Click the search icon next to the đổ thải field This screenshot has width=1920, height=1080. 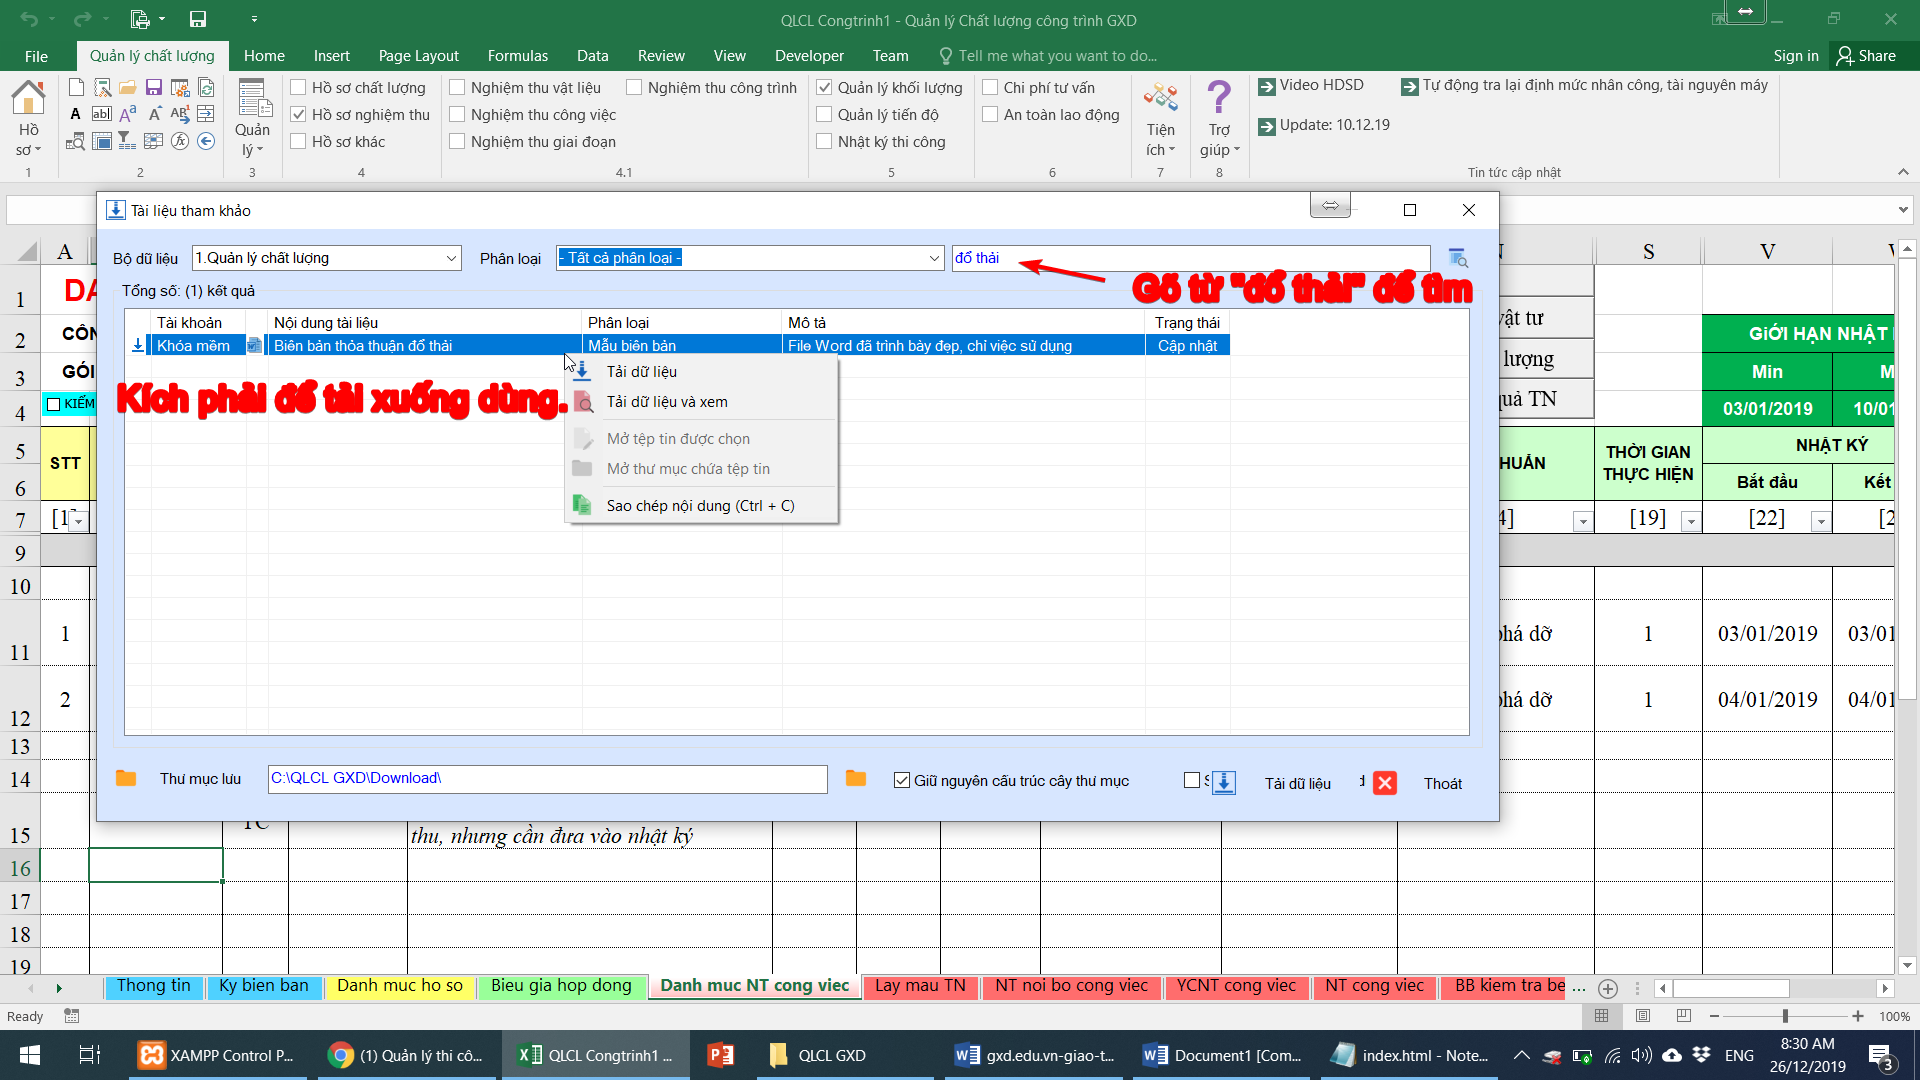(1458, 258)
